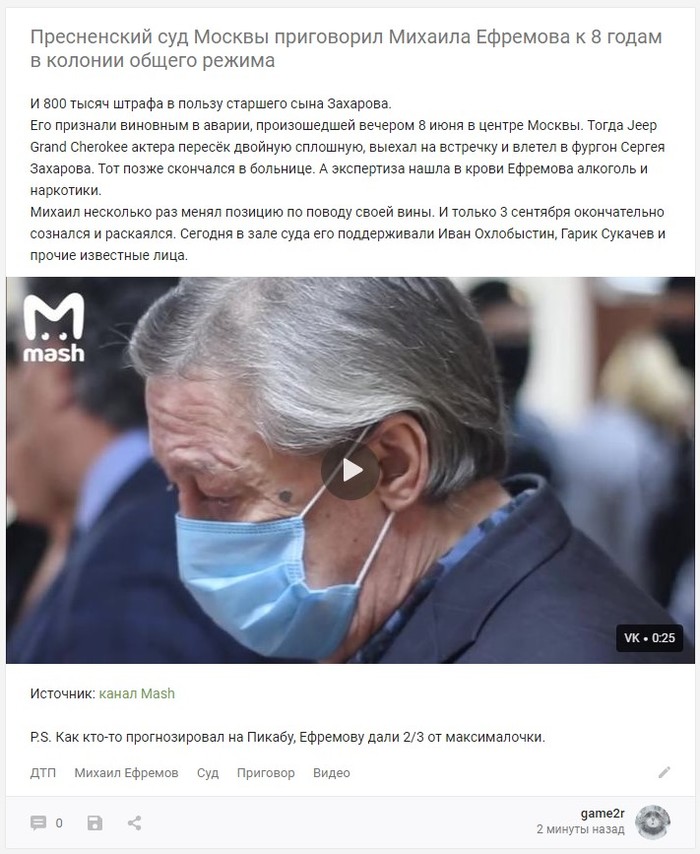This screenshot has height=854, width=700.
Task: Click the 2 минуты назад timestamp
Action: click(580, 829)
